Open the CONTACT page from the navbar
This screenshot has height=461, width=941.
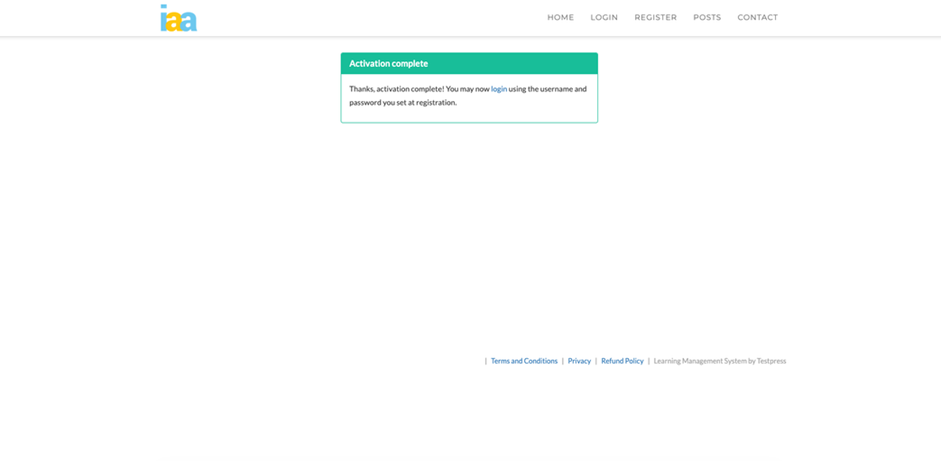click(x=757, y=17)
